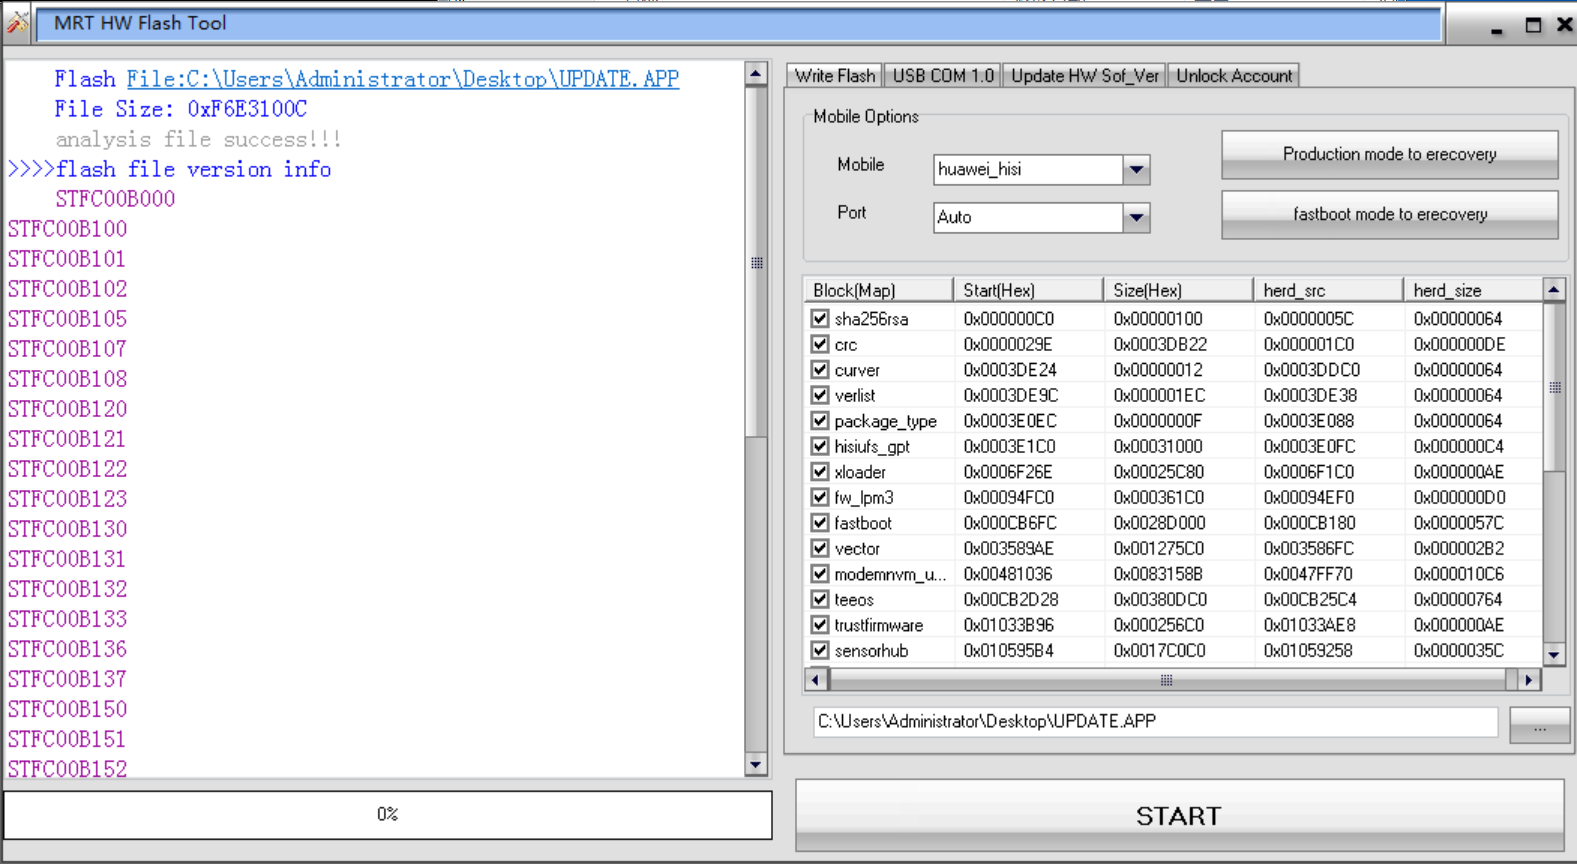Expand the Port Auto dropdown
The width and height of the screenshot is (1577, 864).
1136,218
